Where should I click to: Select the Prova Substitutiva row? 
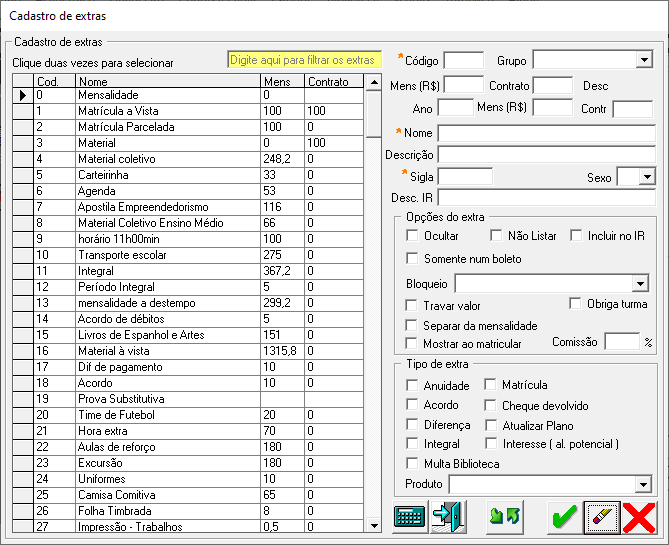click(188, 399)
